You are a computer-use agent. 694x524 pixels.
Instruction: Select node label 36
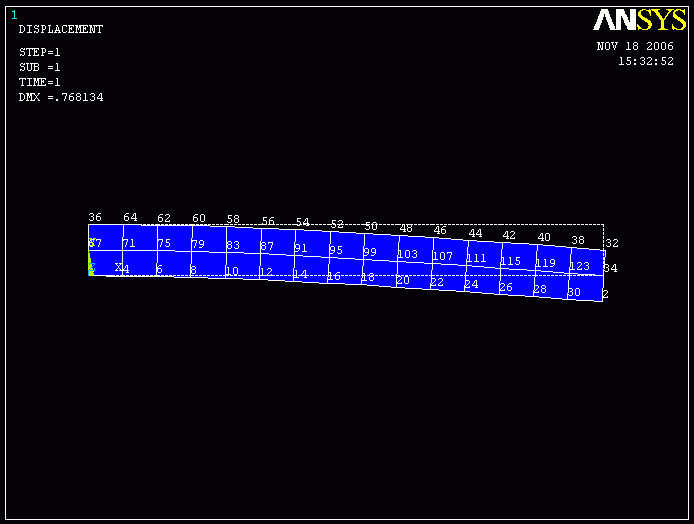coord(95,217)
